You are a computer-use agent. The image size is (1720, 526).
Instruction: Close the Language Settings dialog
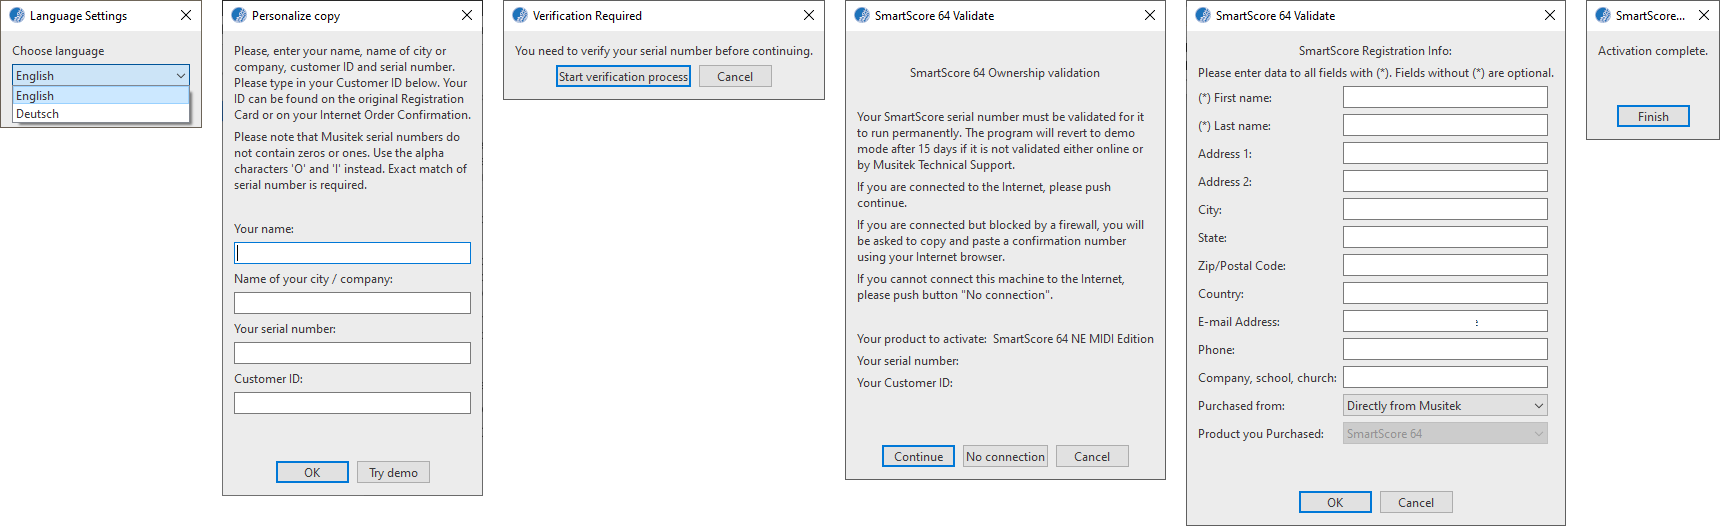click(x=186, y=16)
